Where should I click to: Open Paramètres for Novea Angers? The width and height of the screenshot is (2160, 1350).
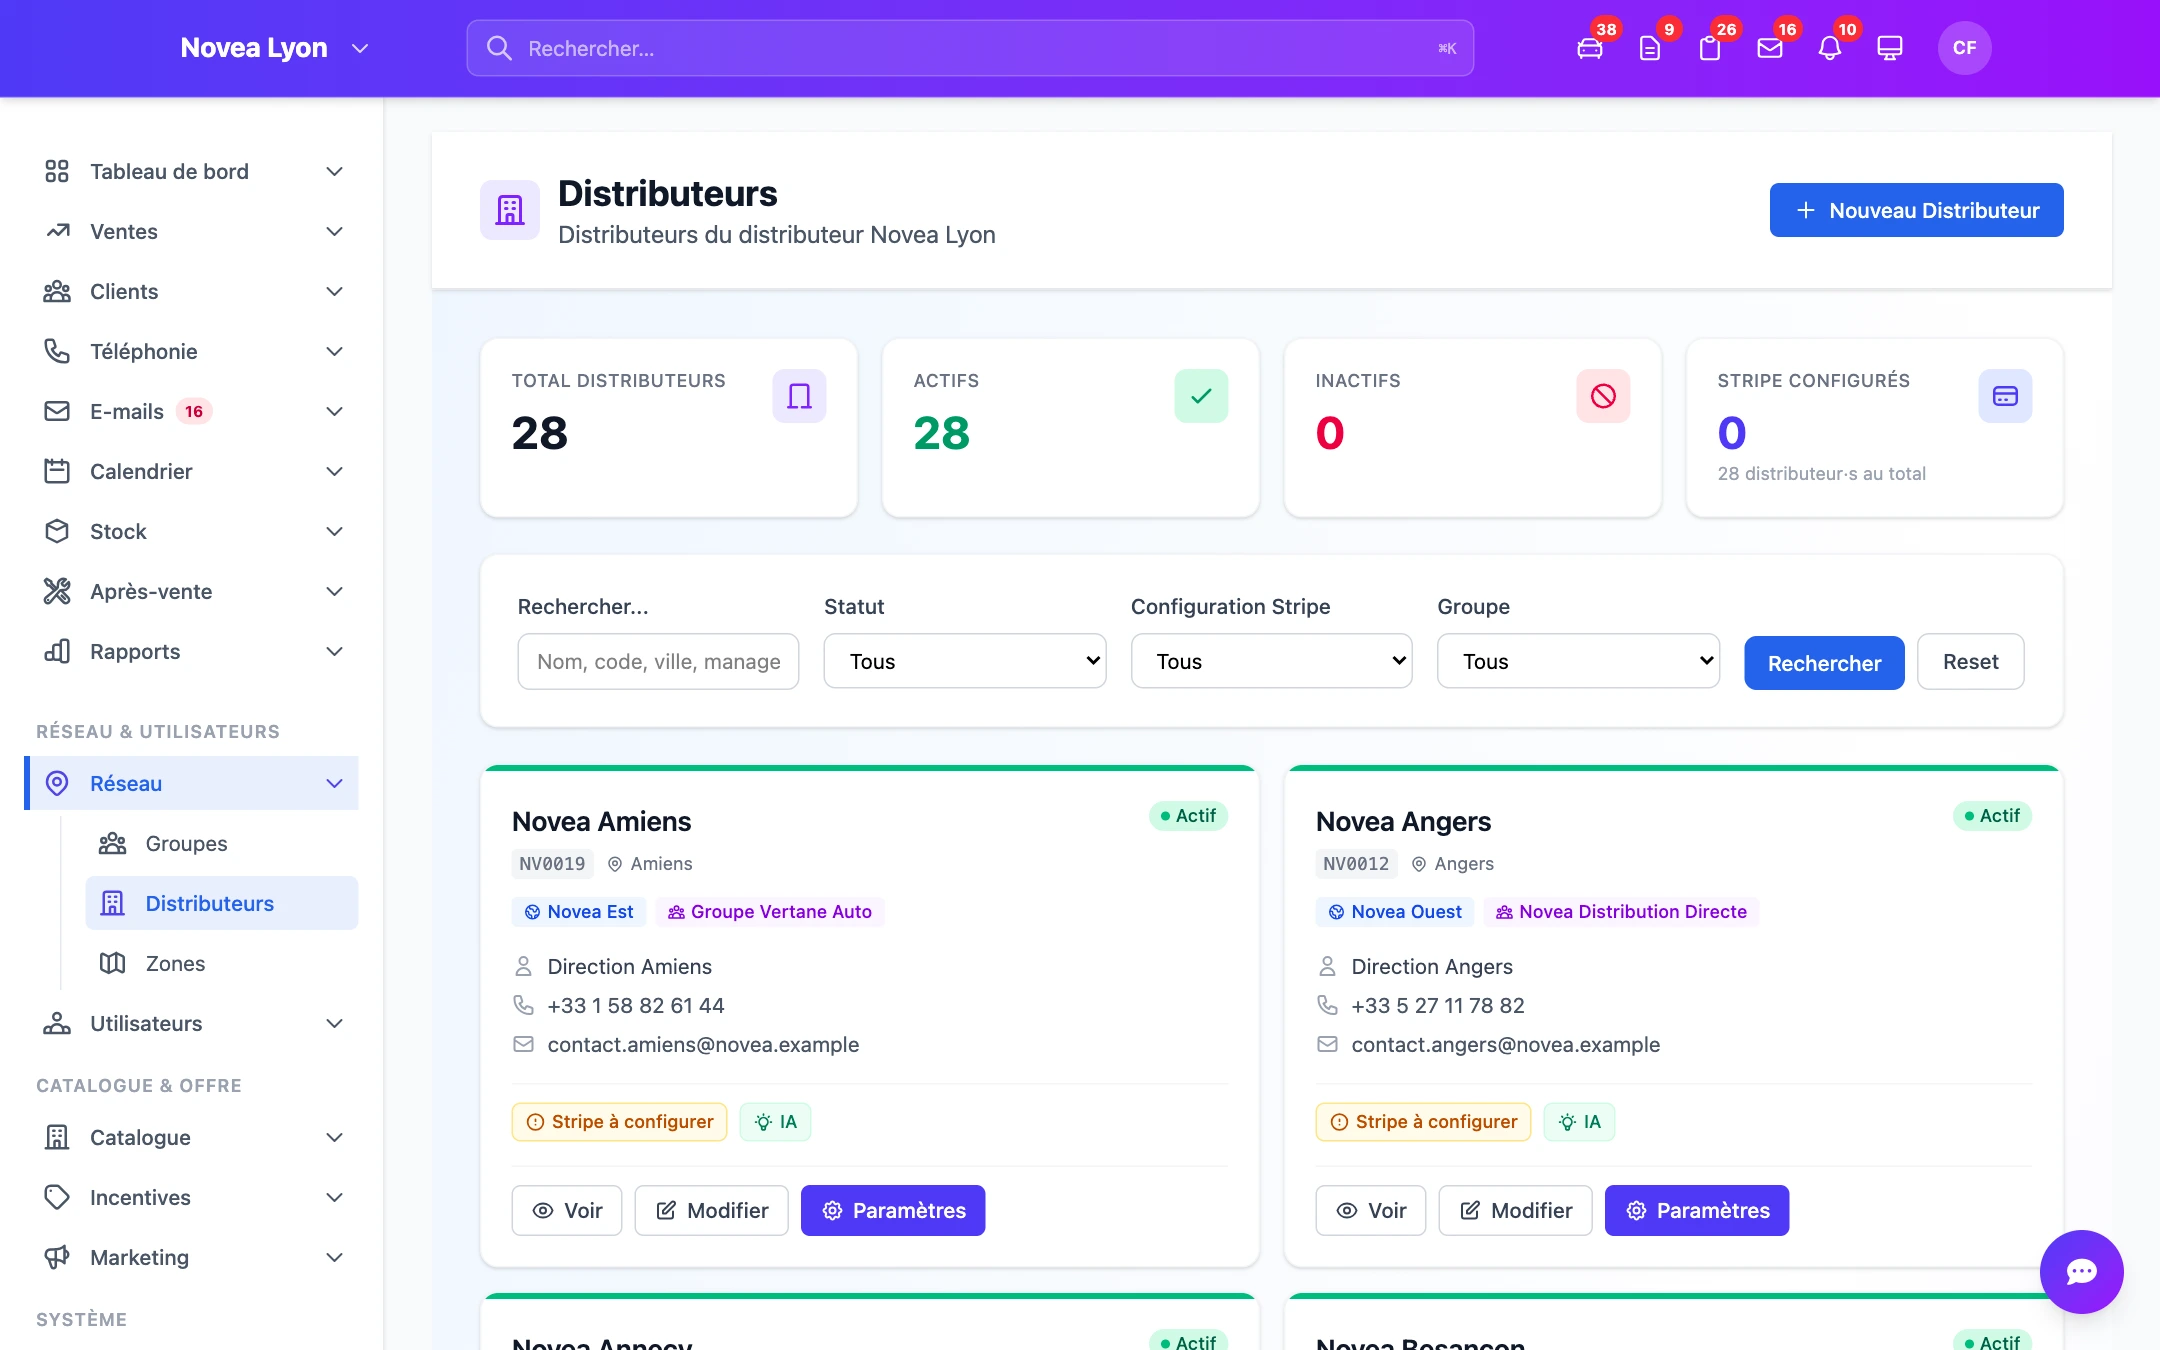tap(1696, 1210)
